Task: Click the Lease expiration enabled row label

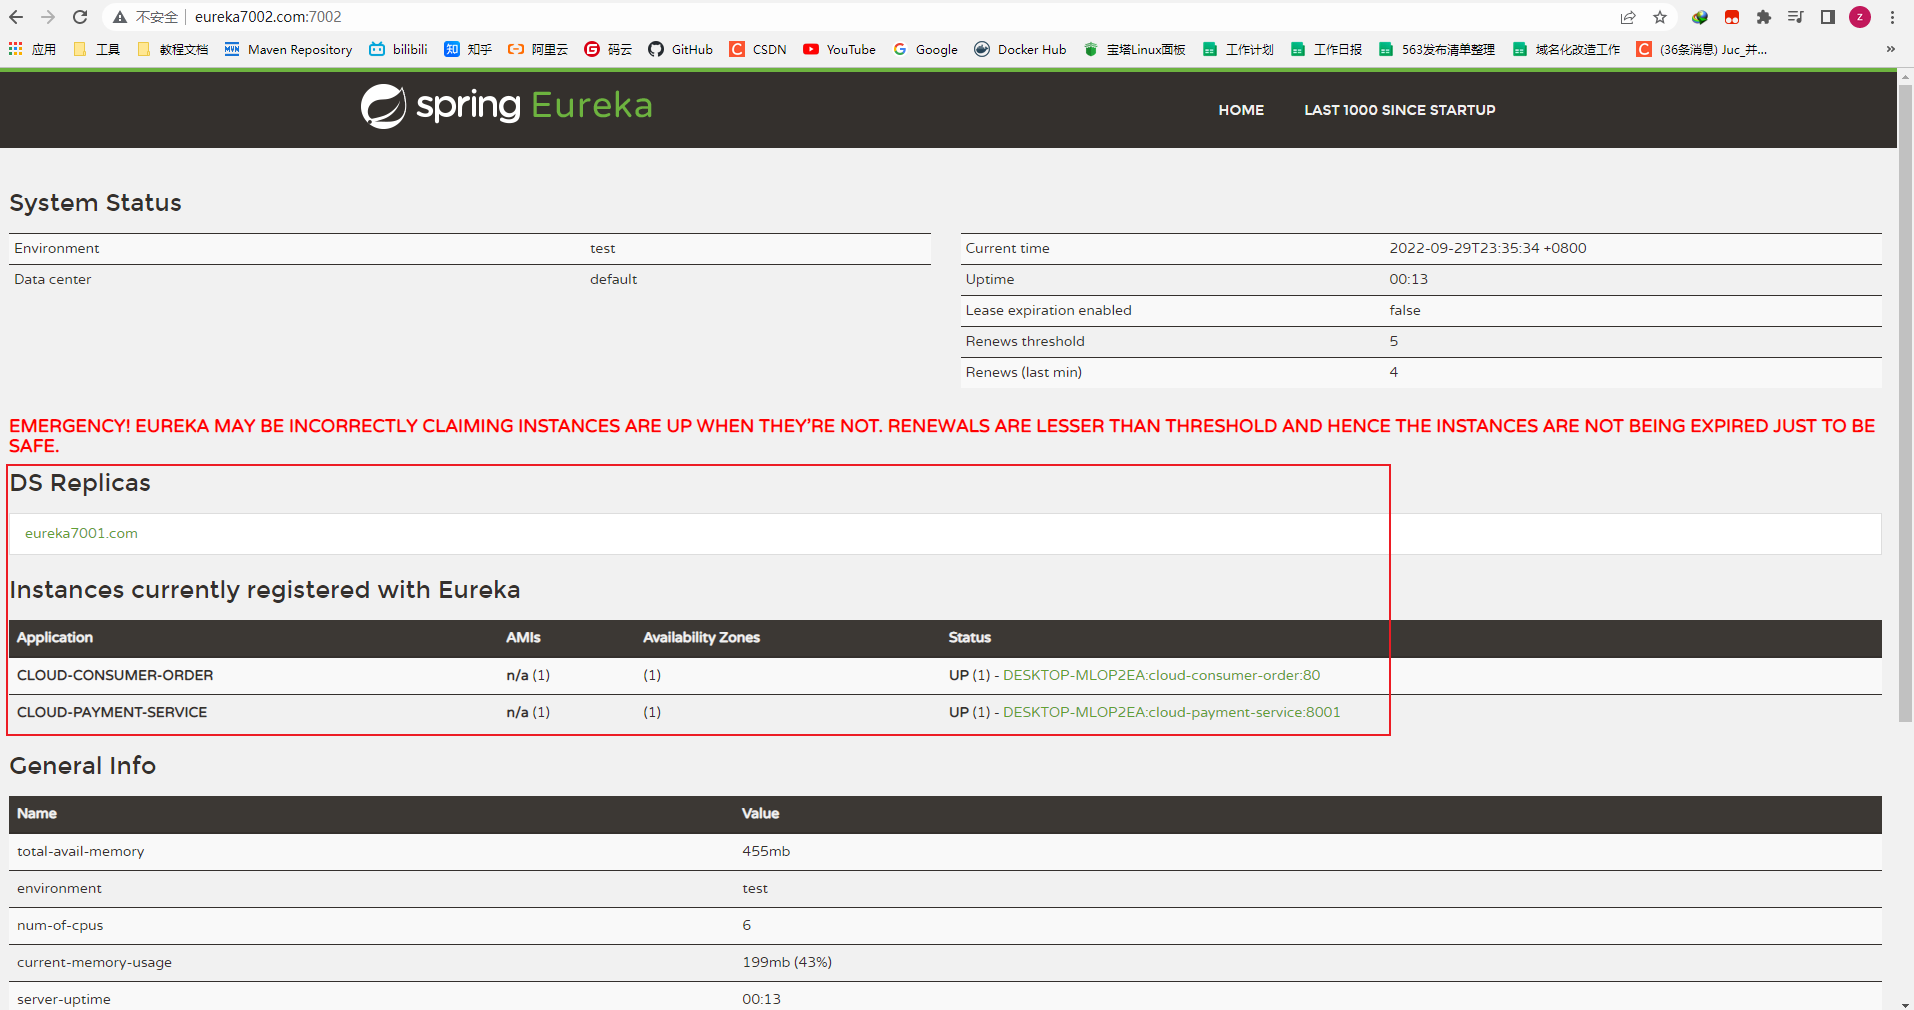Action: point(1048,310)
